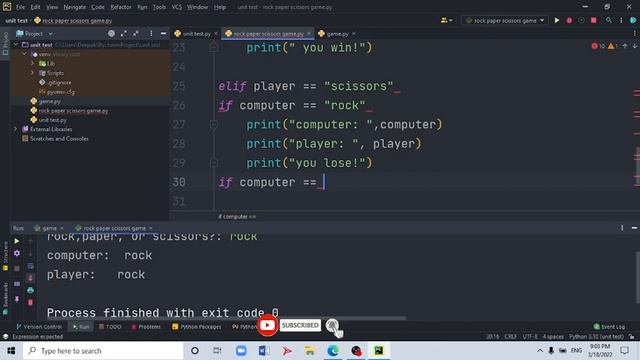Change CRLF line separator in status bar

[511, 337]
